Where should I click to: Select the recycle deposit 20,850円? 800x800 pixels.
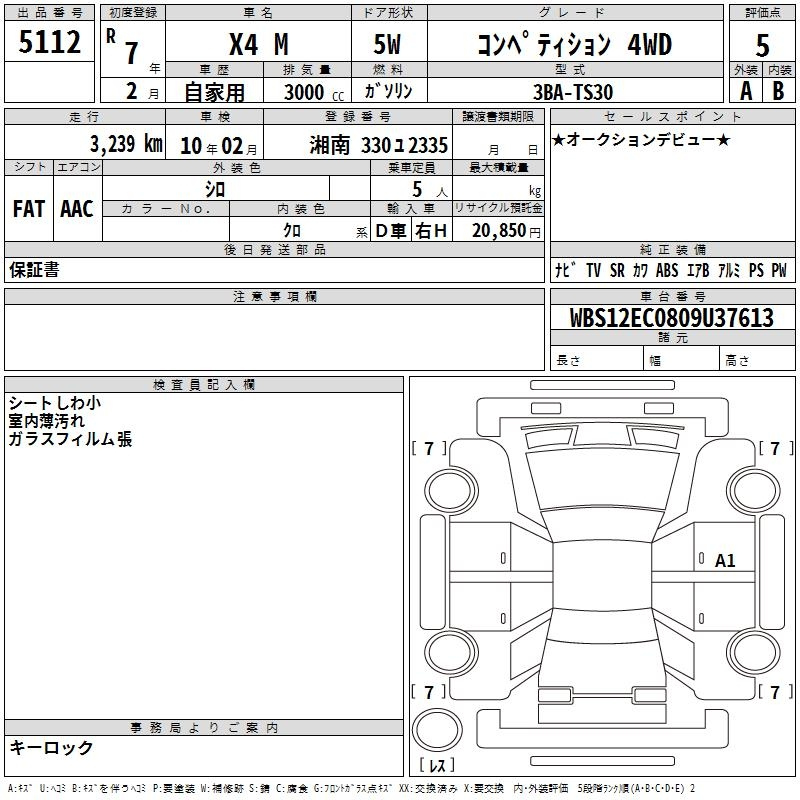[506, 231]
